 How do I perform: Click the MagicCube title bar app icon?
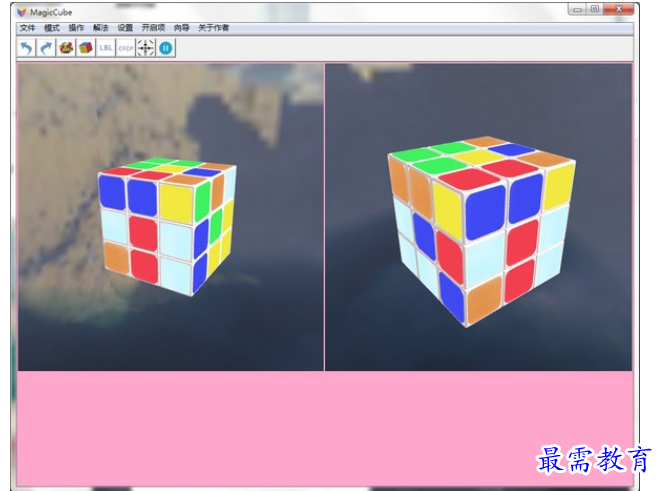(x=21, y=12)
